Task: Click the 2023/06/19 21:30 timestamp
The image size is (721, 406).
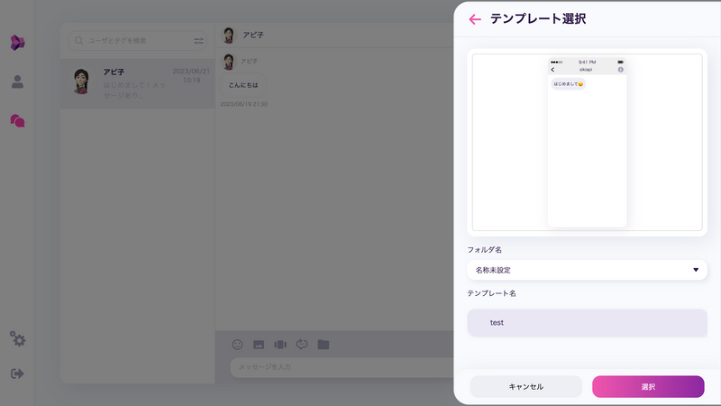Action: pyautogui.click(x=244, y=104)
